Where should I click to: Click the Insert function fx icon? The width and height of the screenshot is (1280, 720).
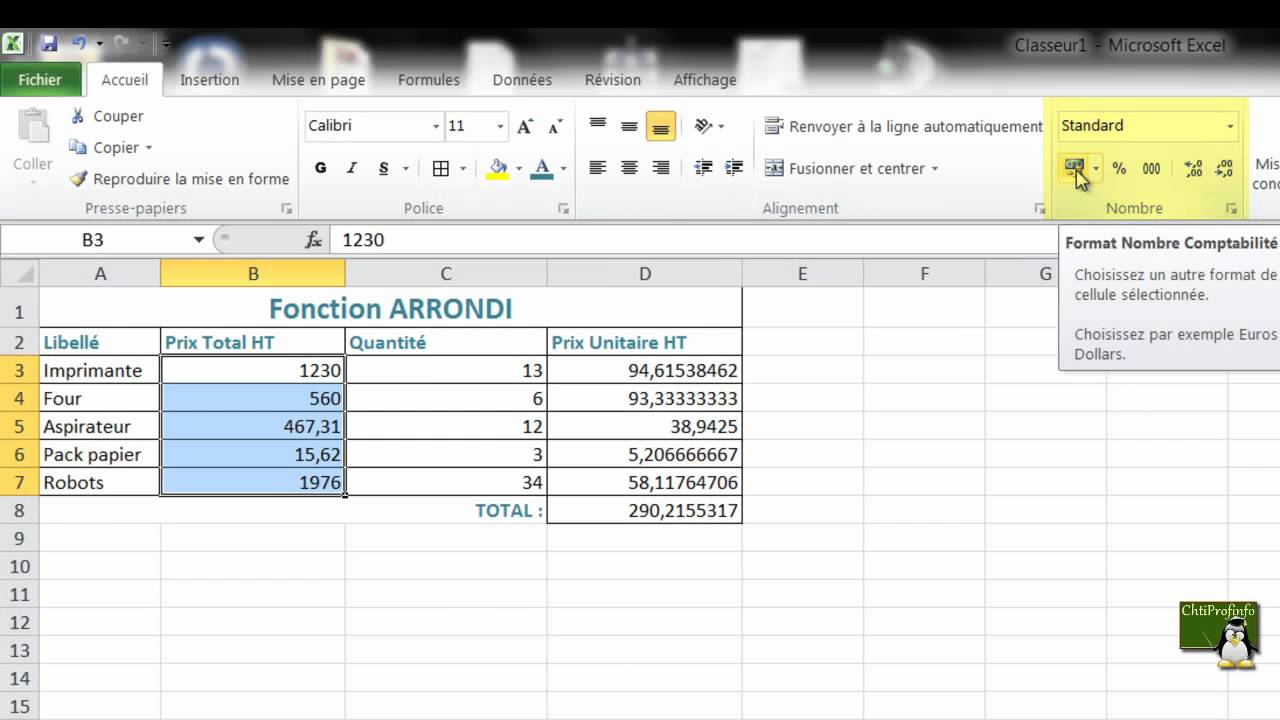click(313, 240)
